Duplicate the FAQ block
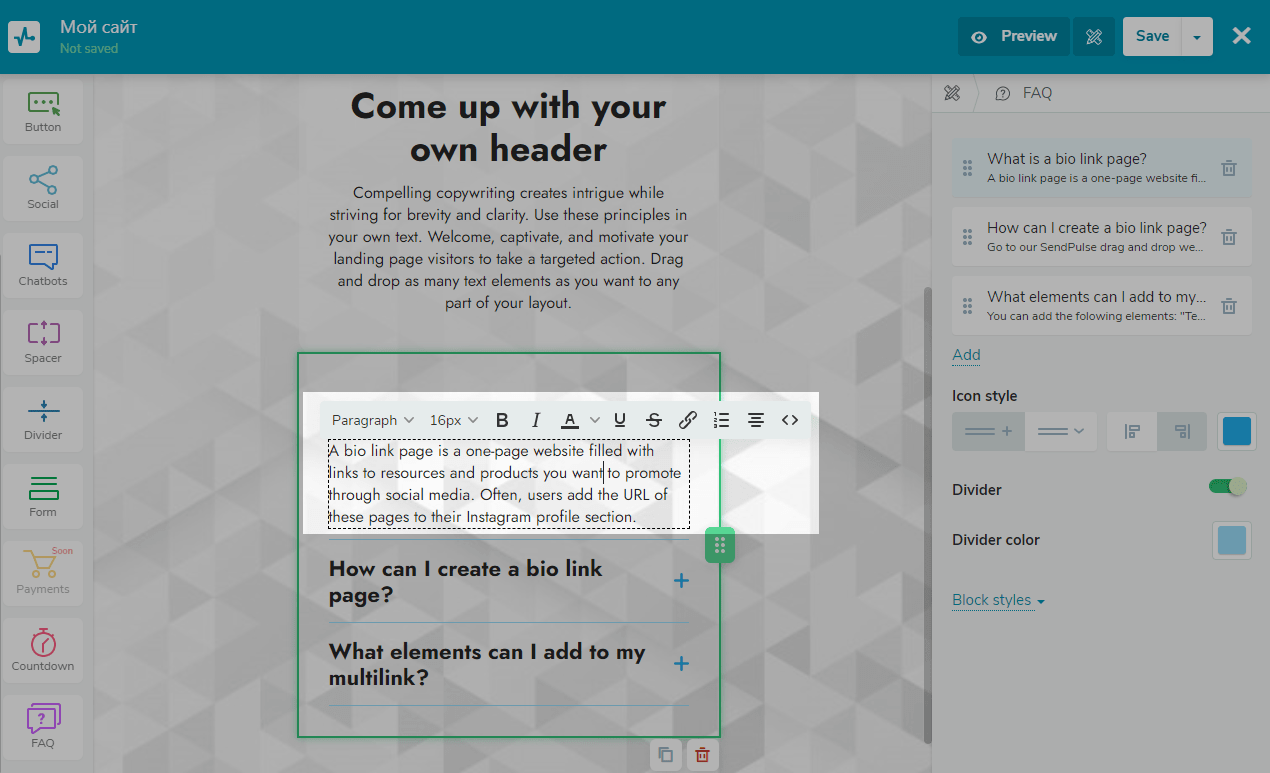This screenshot has width=1270, height=773. (666, 755)
